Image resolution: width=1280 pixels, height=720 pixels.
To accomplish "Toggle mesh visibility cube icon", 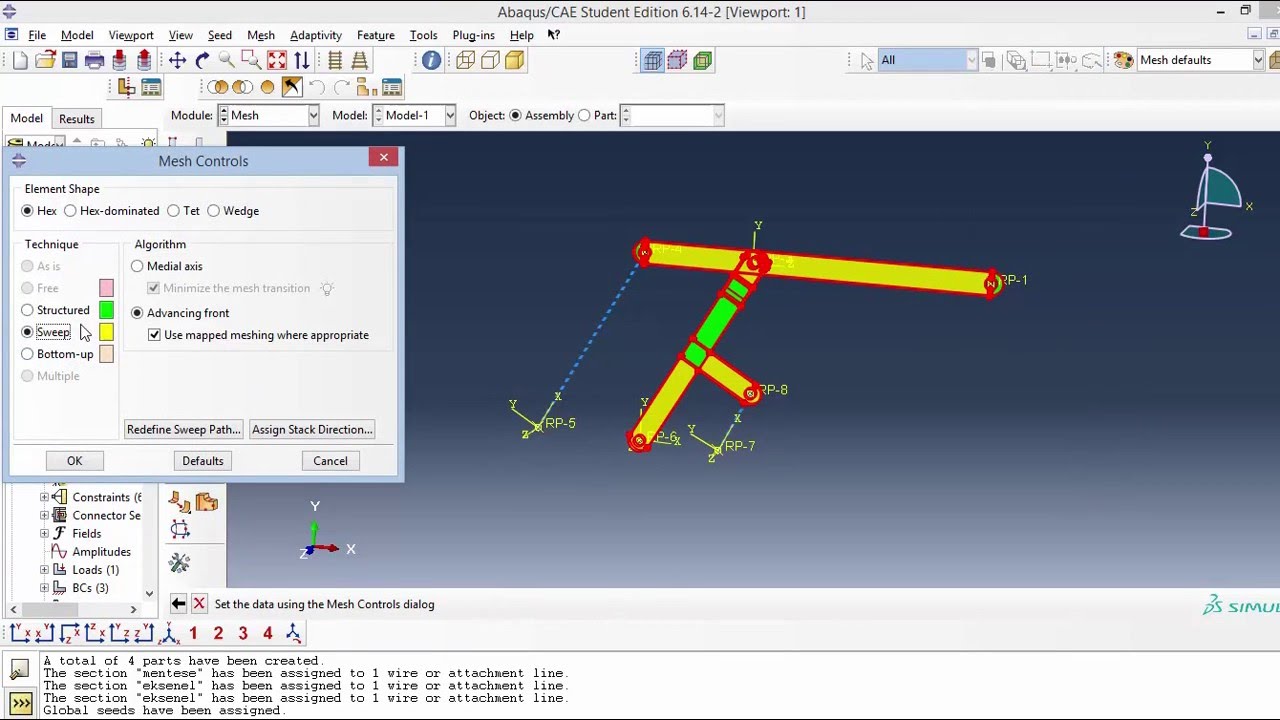I will (x=653, y=60).
